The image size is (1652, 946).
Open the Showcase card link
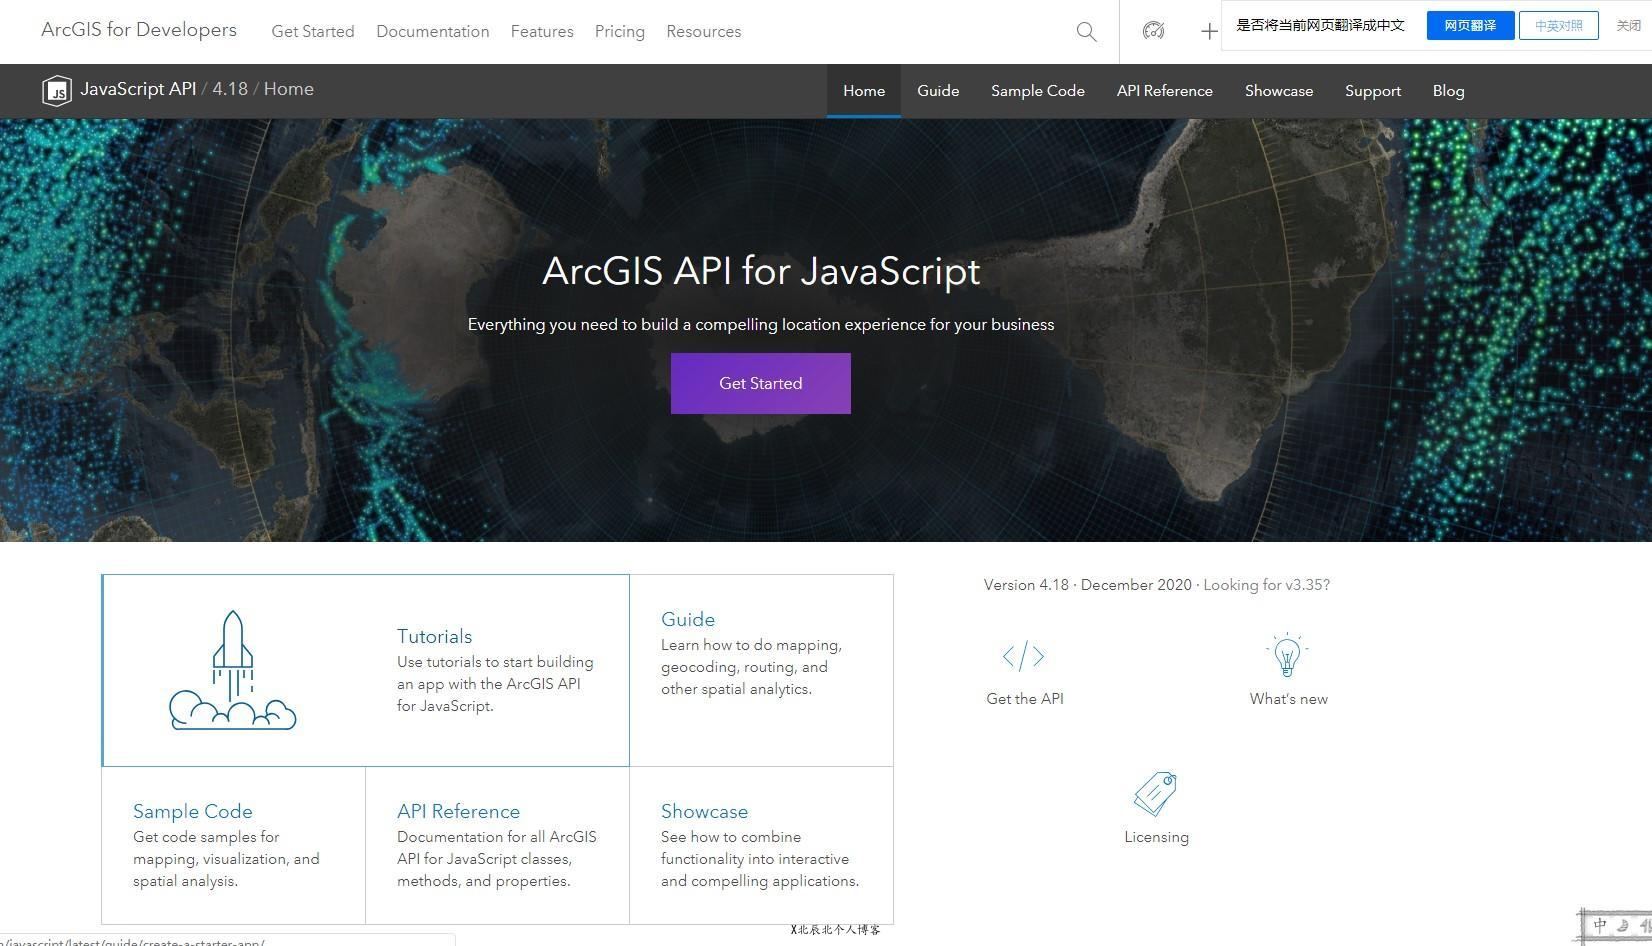click(704, 811)
